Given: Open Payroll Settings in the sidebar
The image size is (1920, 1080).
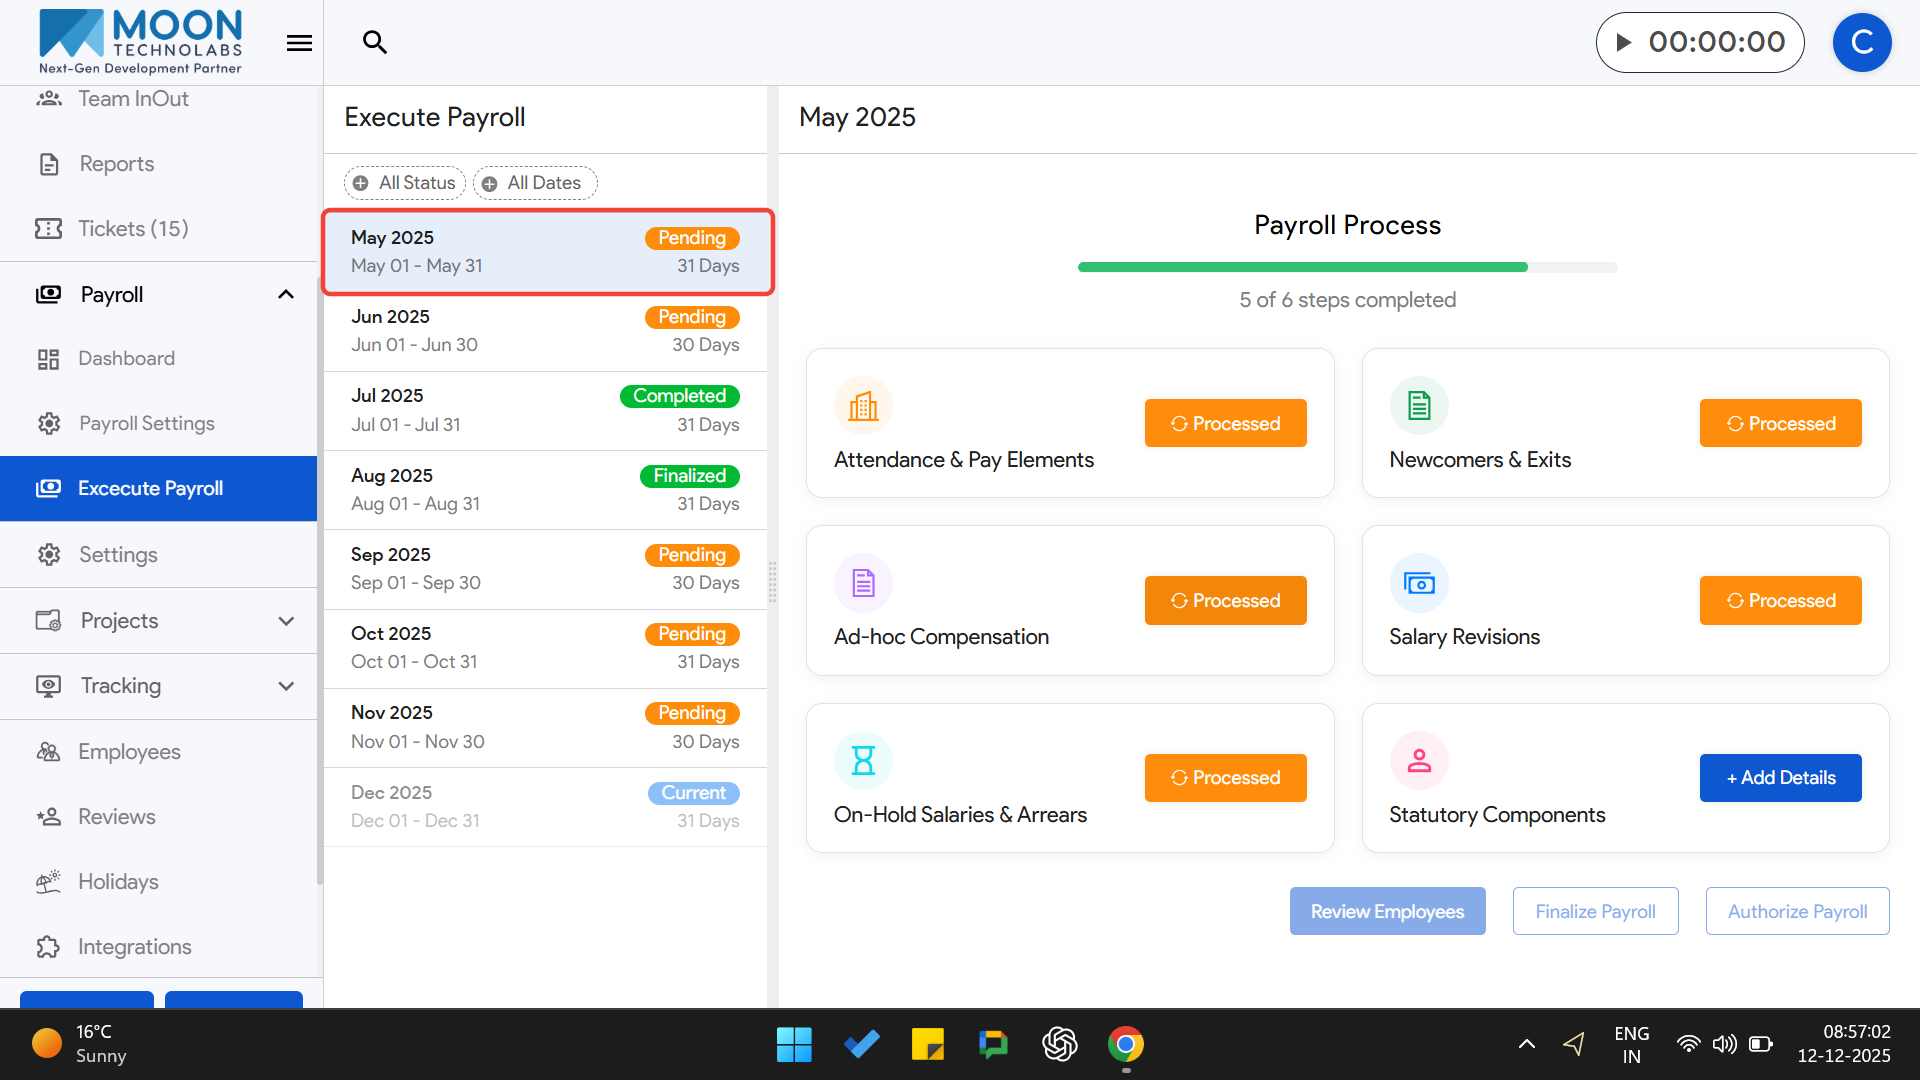Looking at the screenshot, I should coord(146,423).
